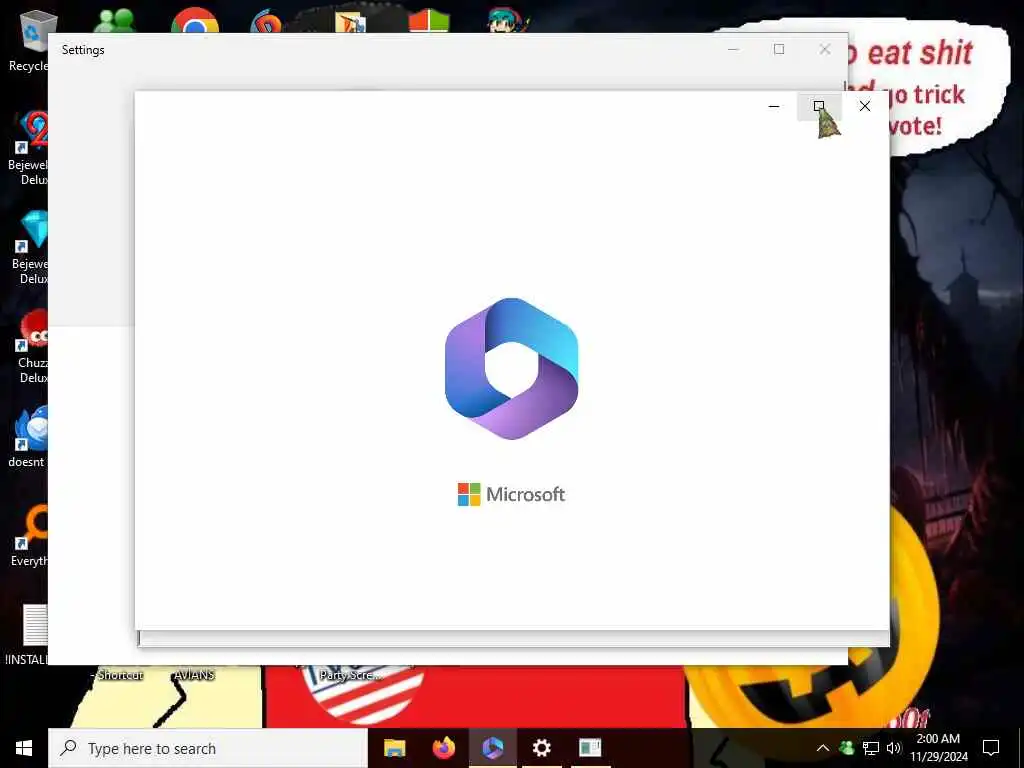The image size is (1024, 768).
Task: Open File Explorer from the taskbar
Action: coord(394,748)
